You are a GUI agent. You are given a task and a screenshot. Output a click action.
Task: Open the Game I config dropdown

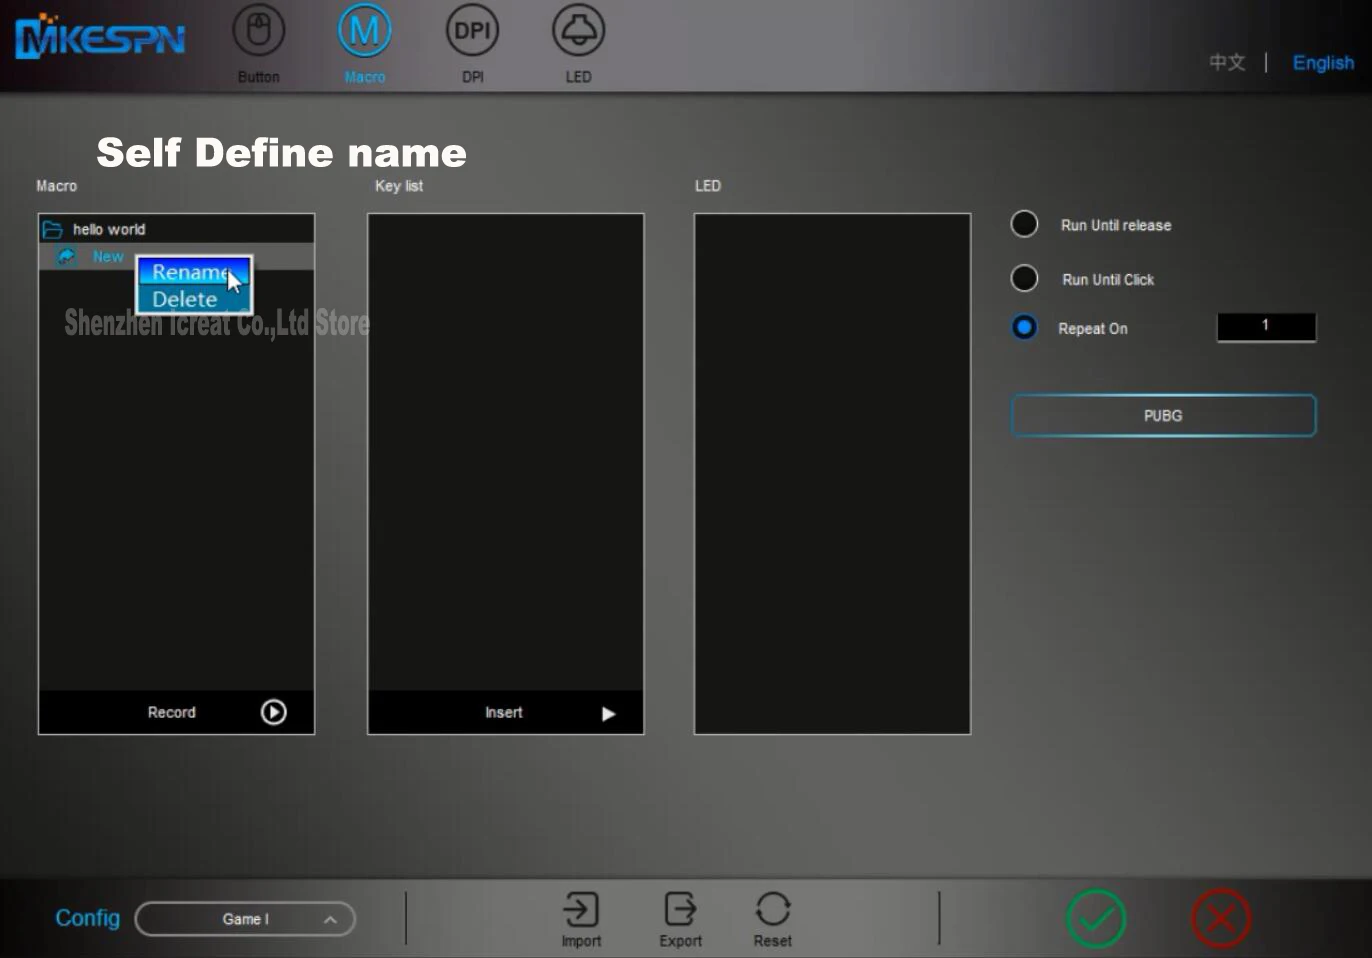245,919
